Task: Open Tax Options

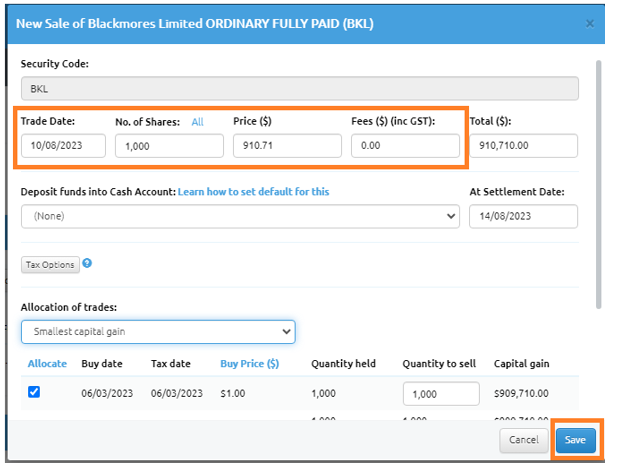Action: pyautogui.click(x=50, y=265)
